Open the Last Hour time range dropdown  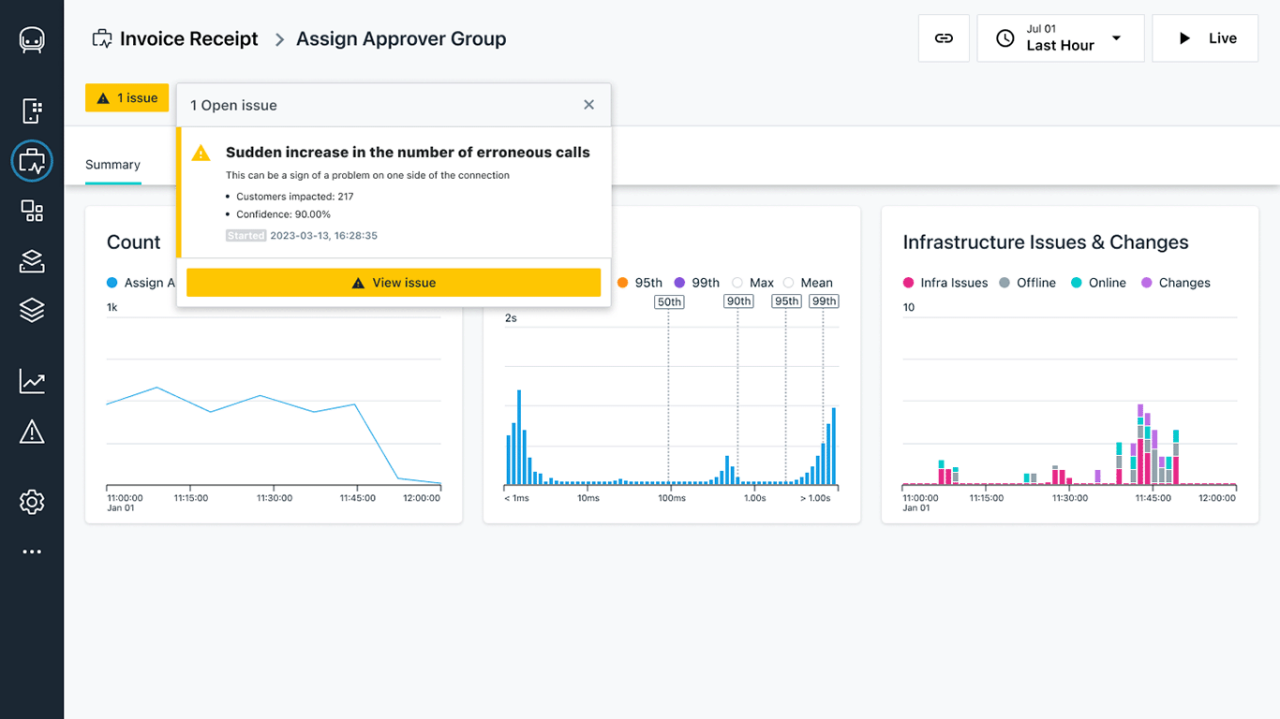(1060, 38)
